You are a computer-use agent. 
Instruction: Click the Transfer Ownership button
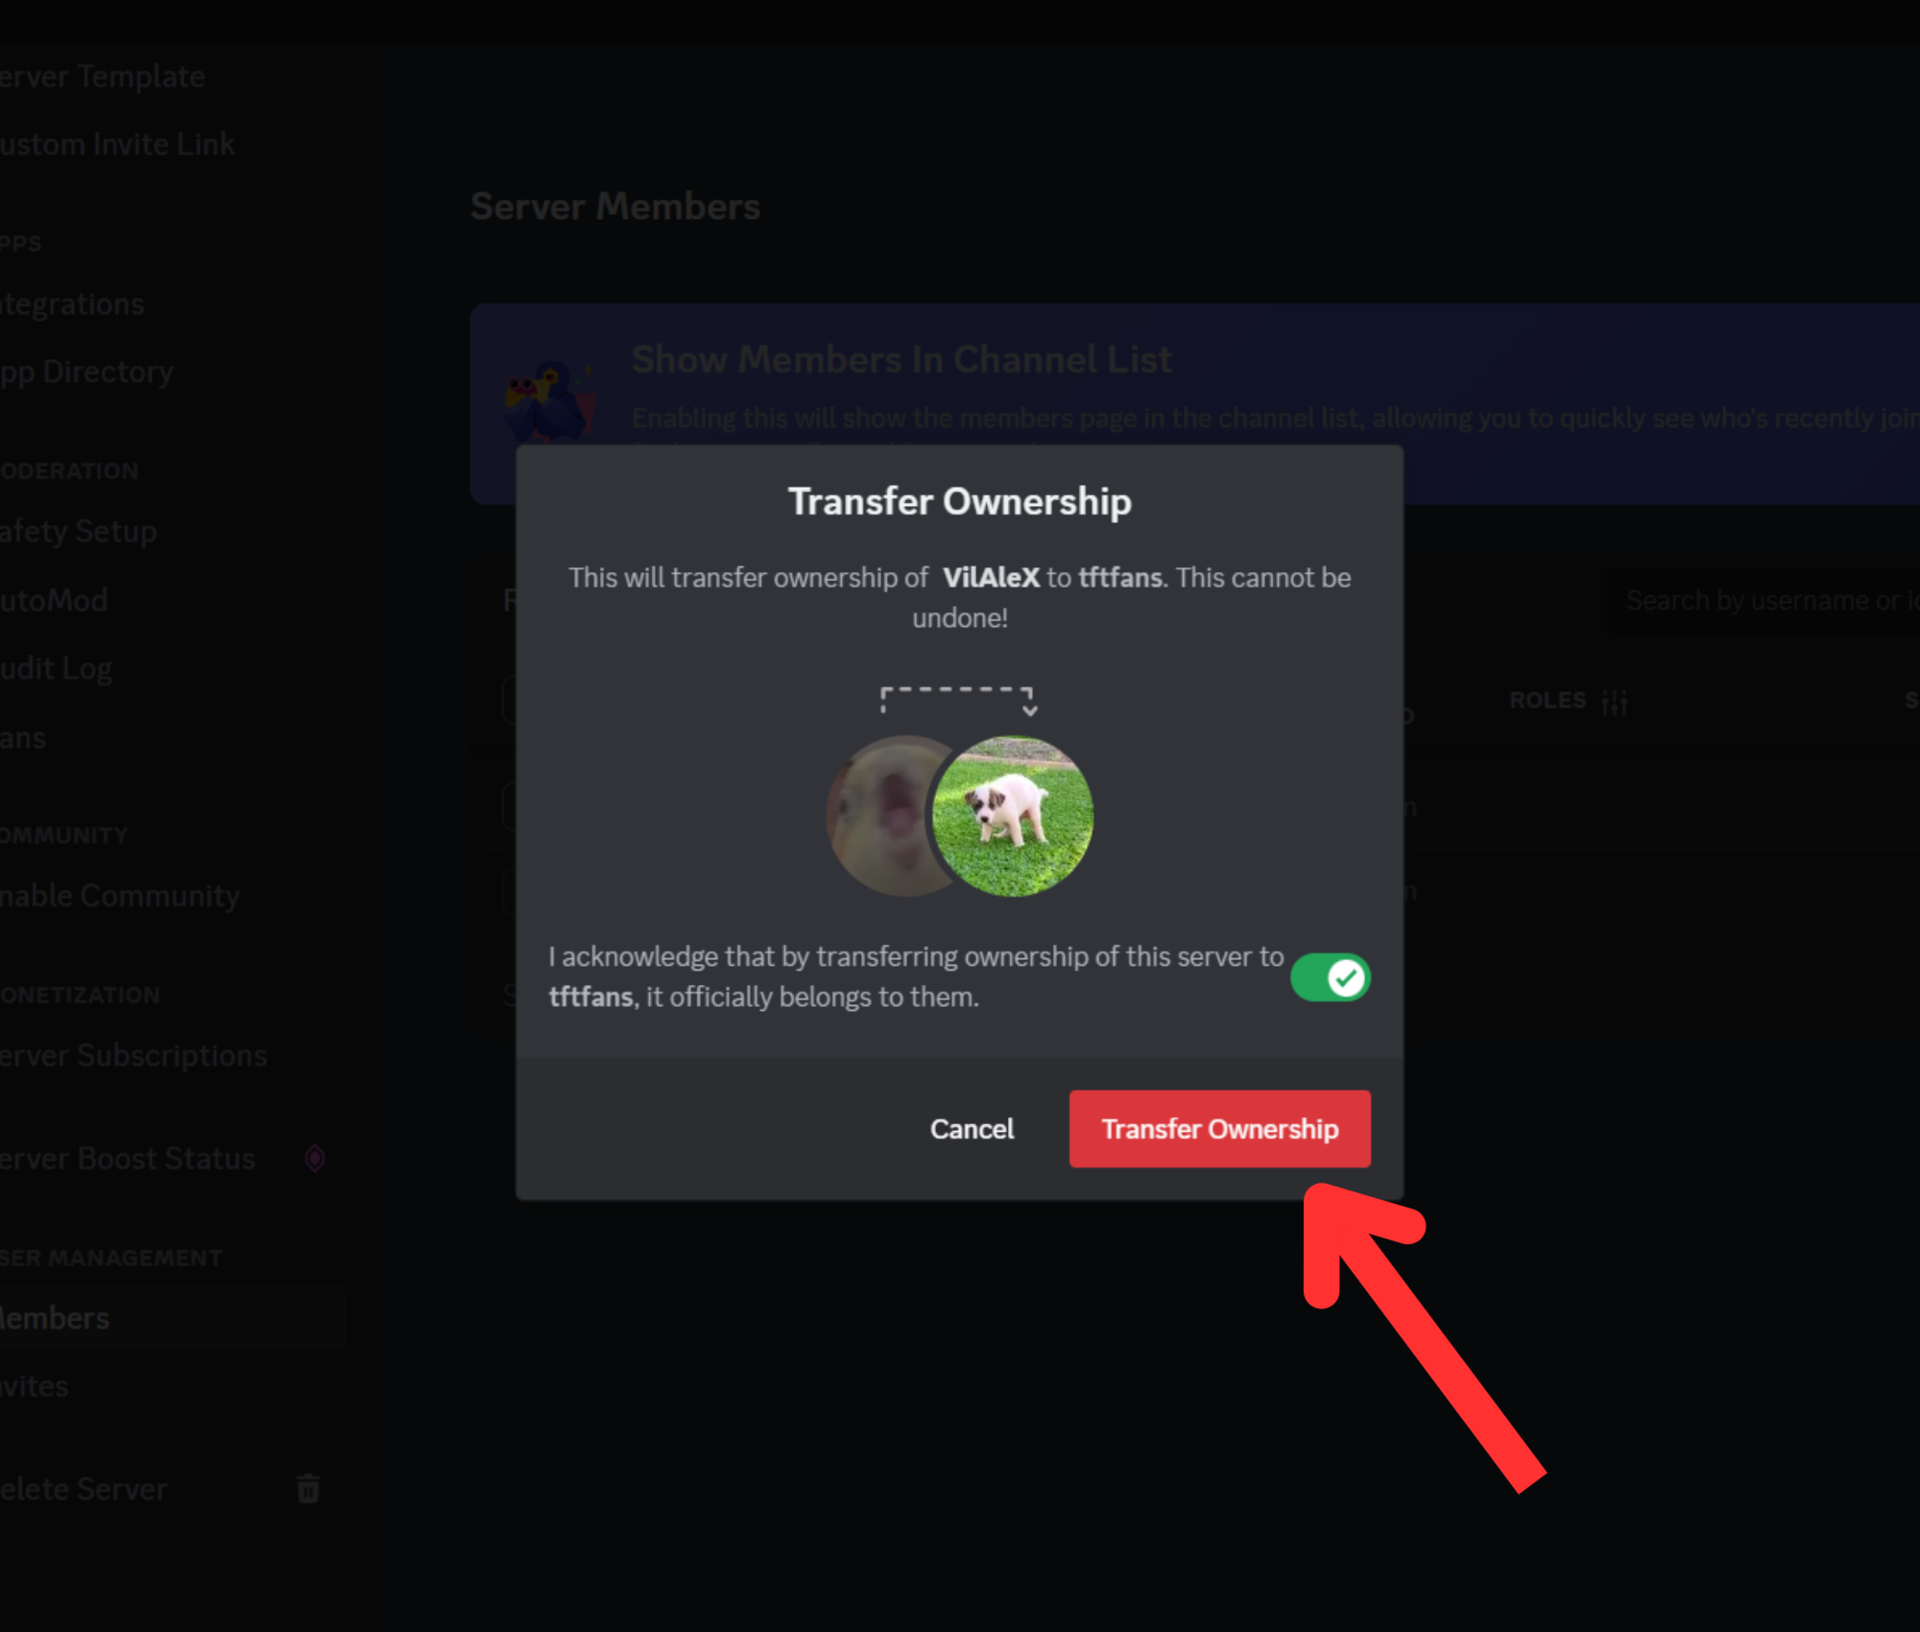pos(1221,1128)
